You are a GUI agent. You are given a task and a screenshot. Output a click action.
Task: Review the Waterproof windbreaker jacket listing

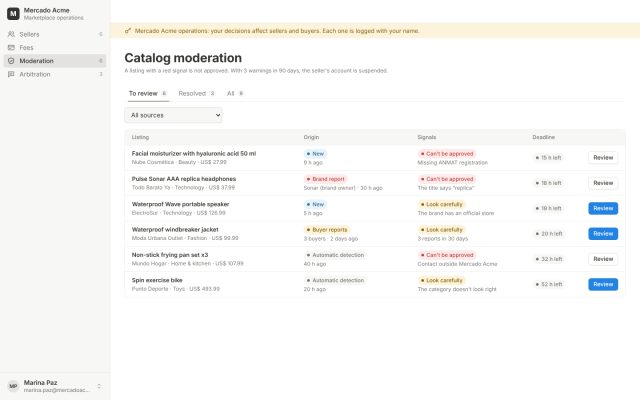coord(603,233)
